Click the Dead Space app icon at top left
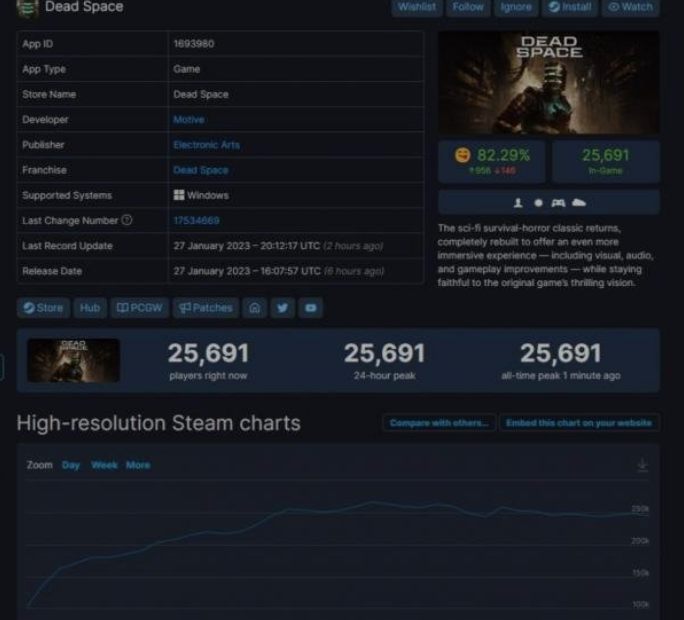The height and width of the screenshot is (620, 684). [27, 8]
